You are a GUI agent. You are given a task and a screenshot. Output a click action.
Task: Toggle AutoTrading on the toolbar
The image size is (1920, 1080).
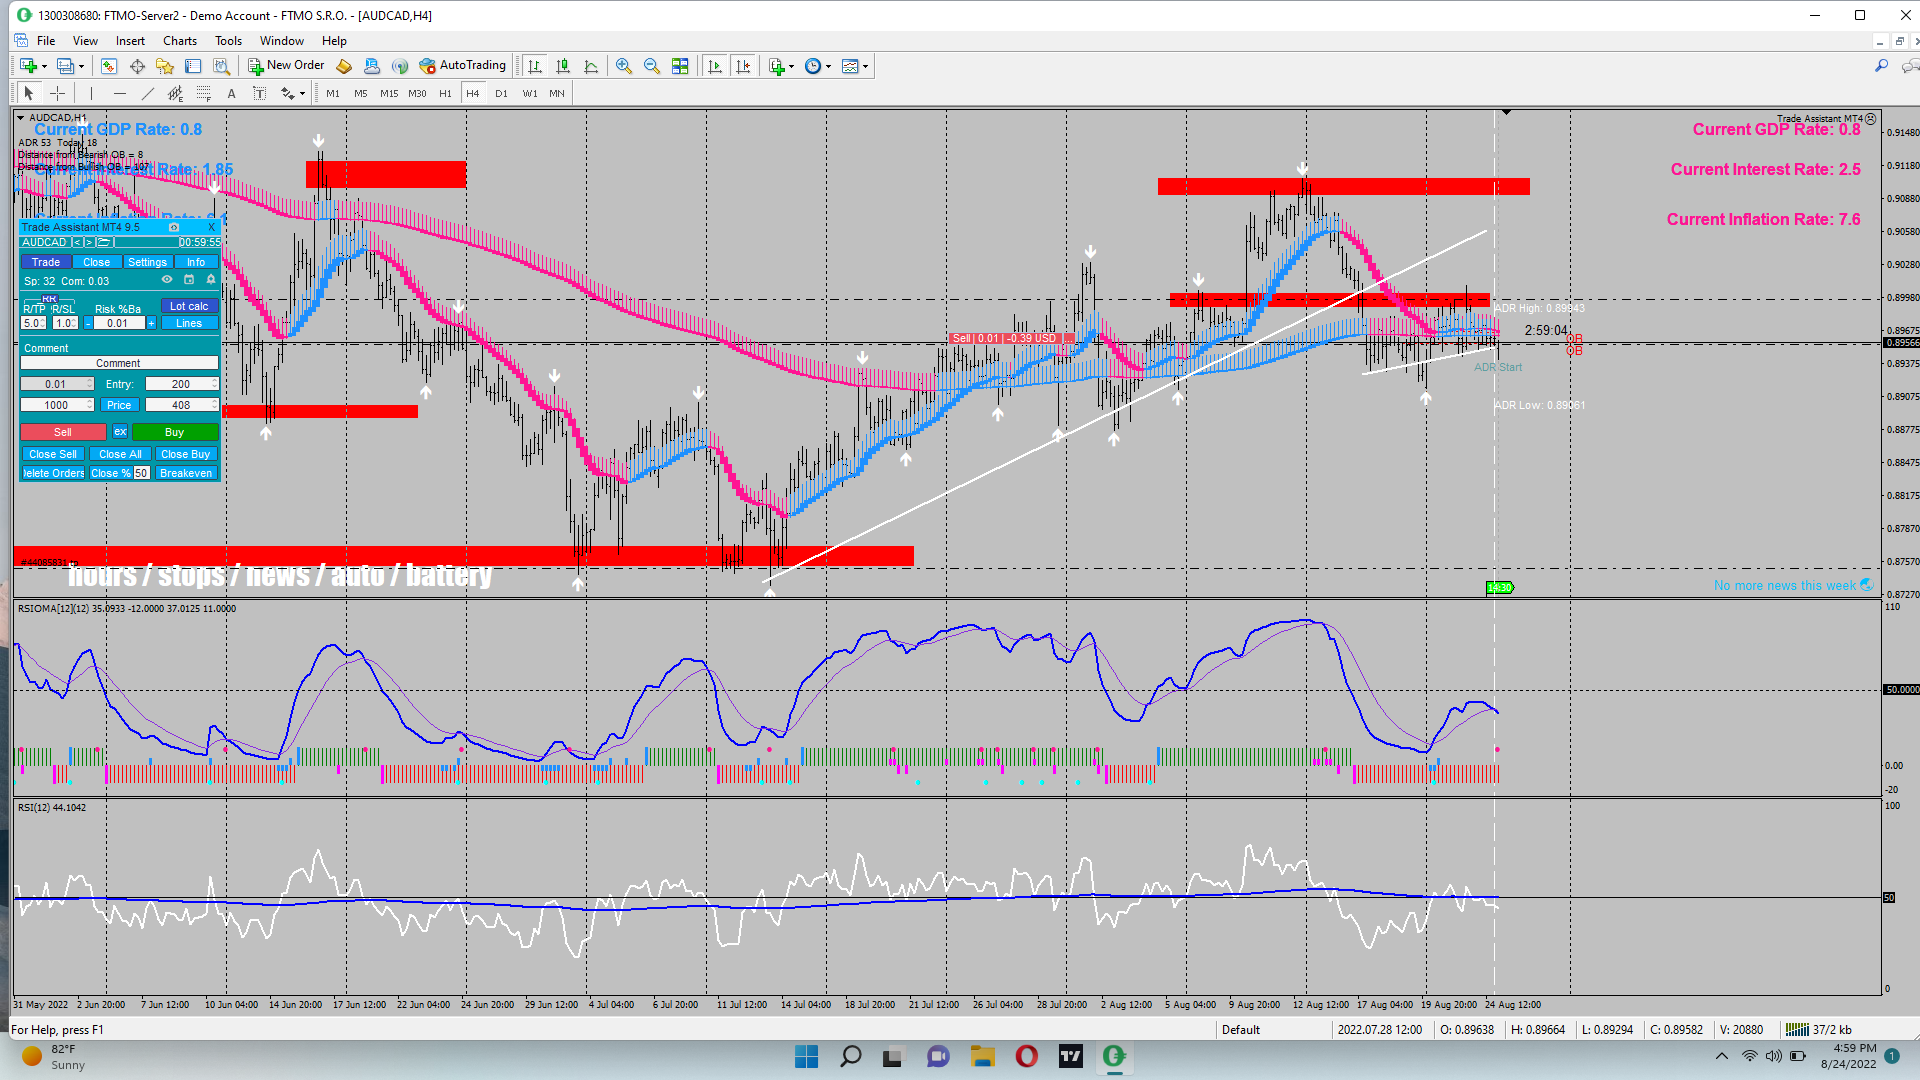[462, 66]
